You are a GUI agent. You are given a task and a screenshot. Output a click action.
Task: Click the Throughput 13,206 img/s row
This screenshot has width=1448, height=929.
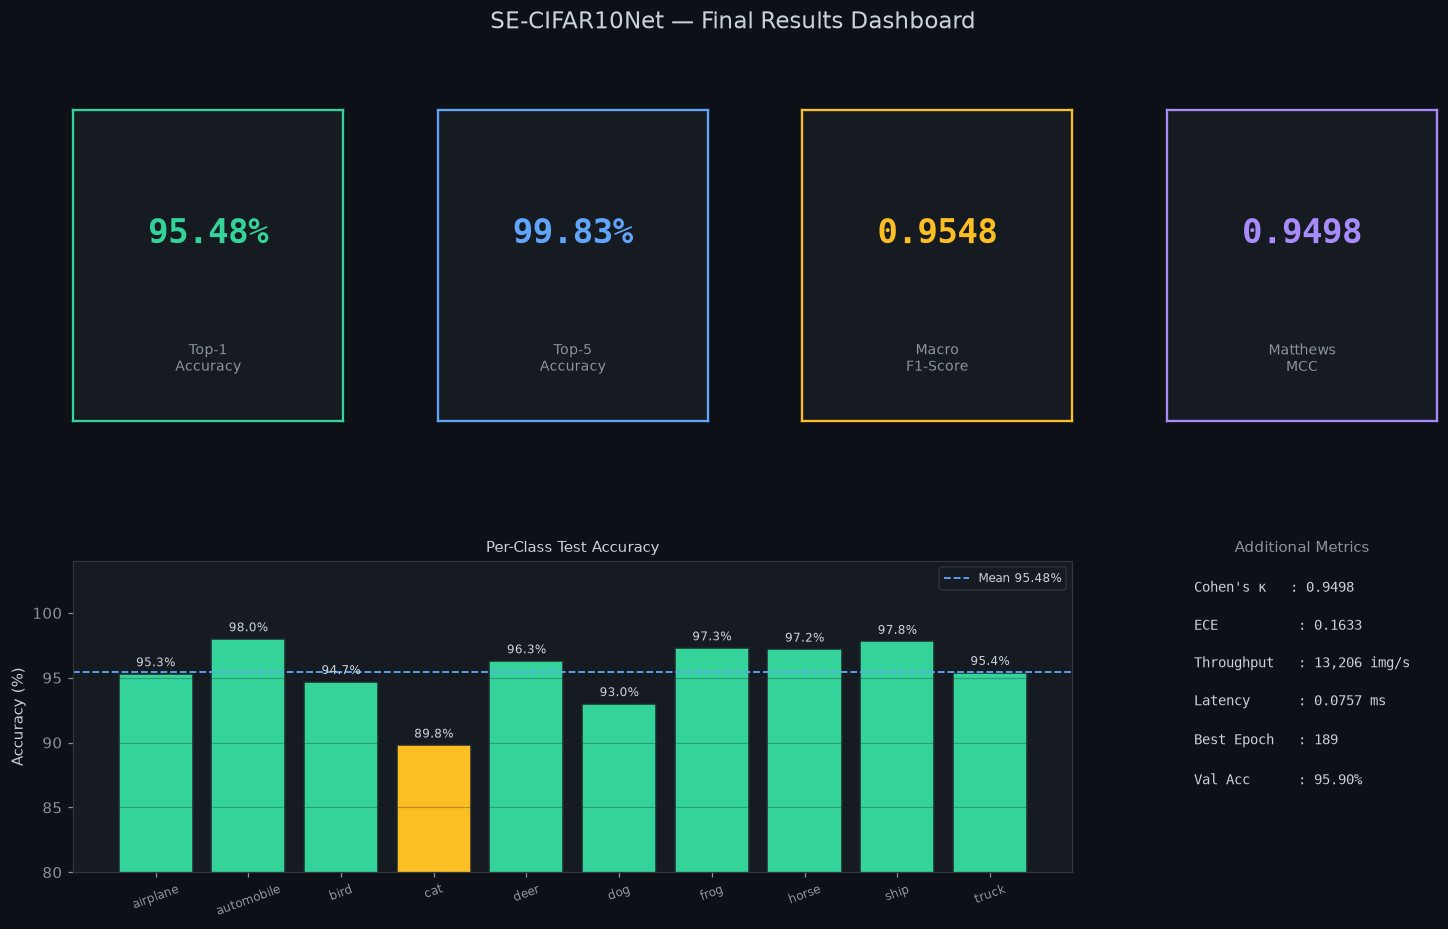point(1302,663)
